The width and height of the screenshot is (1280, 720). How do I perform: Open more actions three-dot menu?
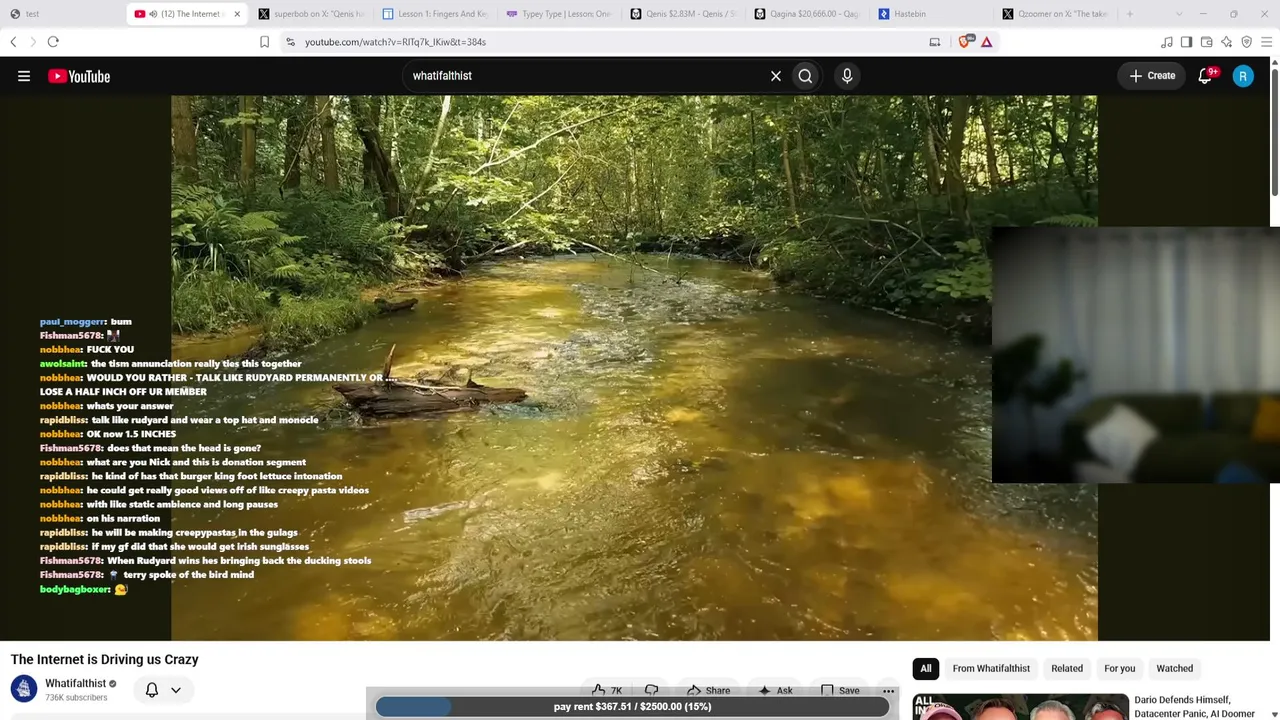point(888,690)
